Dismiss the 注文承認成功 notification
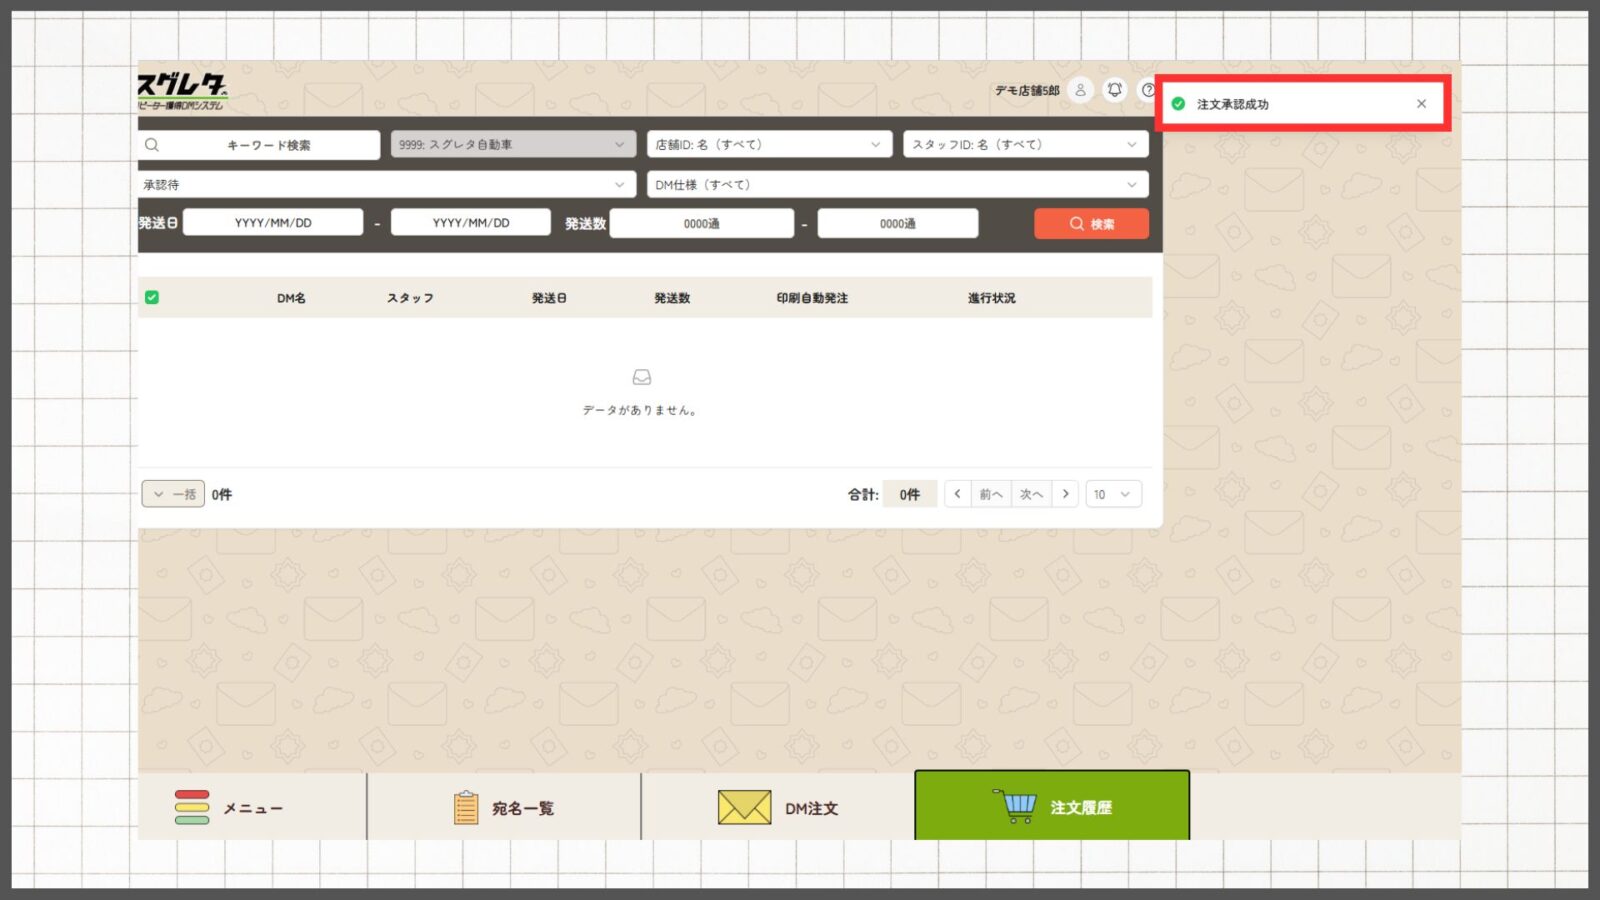The height and width of the screenshot is (900, 1600). 1421,104
